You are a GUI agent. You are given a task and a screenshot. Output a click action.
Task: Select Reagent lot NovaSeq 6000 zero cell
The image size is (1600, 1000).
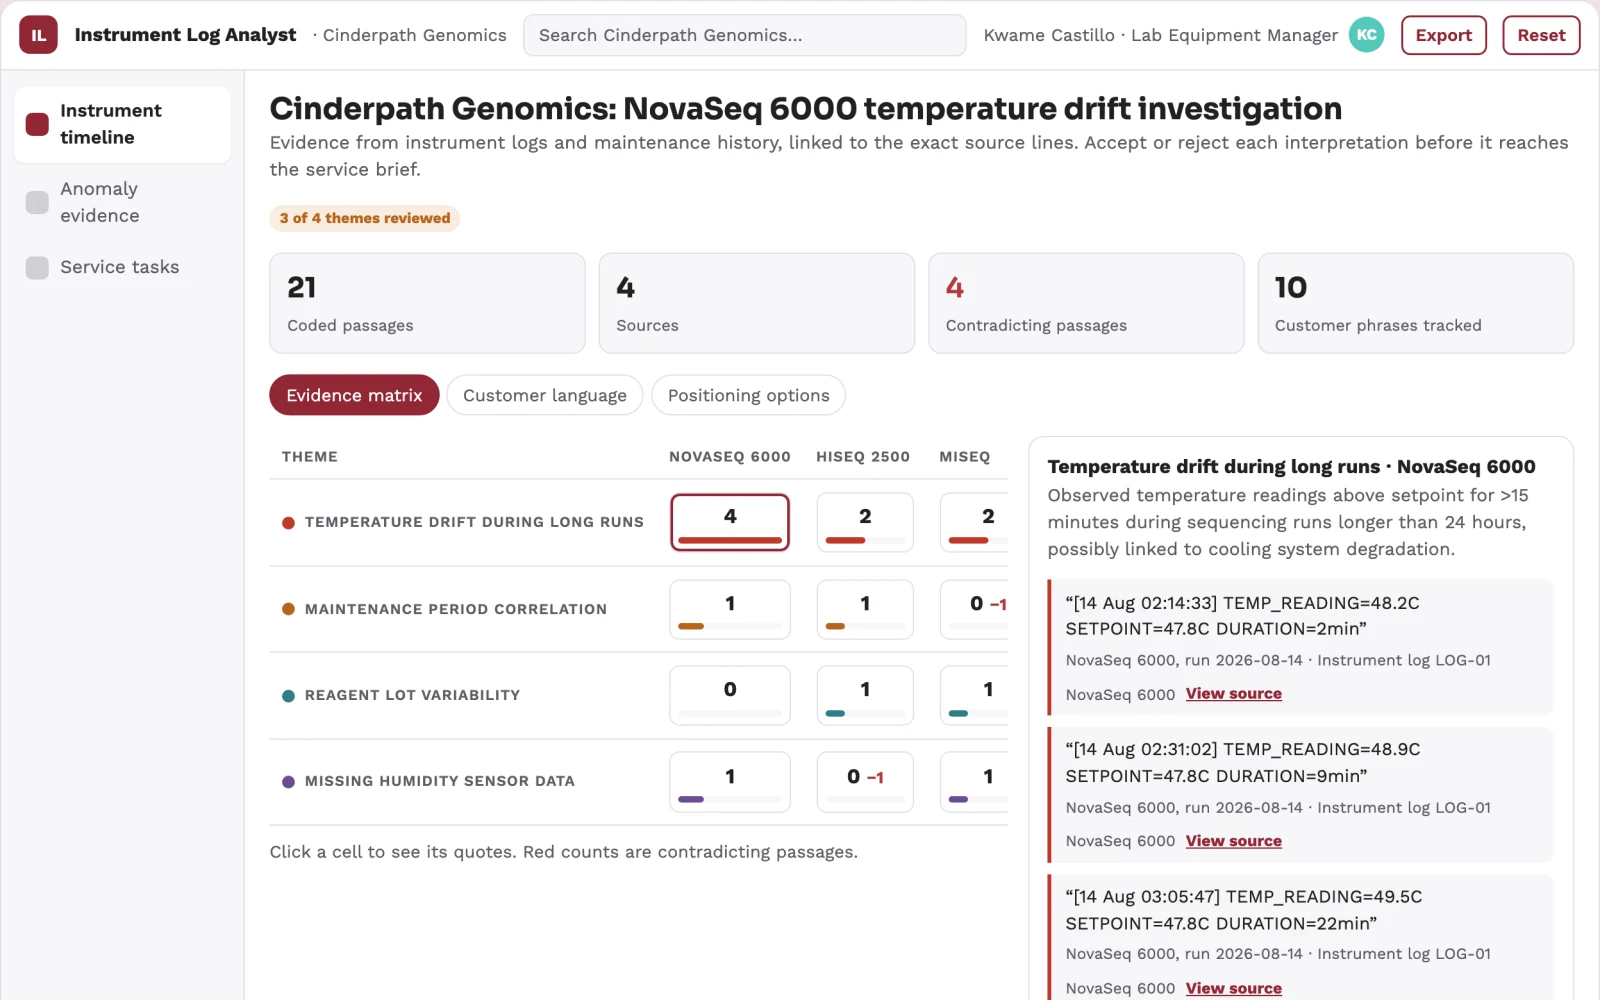click(730, 695)
